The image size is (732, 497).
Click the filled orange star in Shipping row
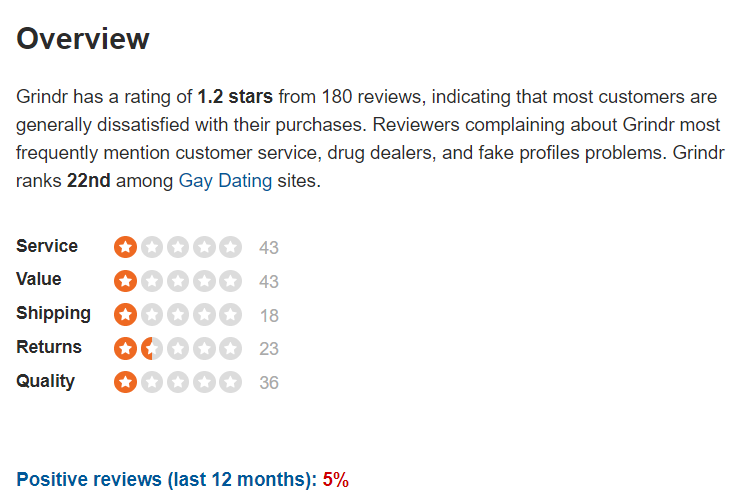click(125, 315)
